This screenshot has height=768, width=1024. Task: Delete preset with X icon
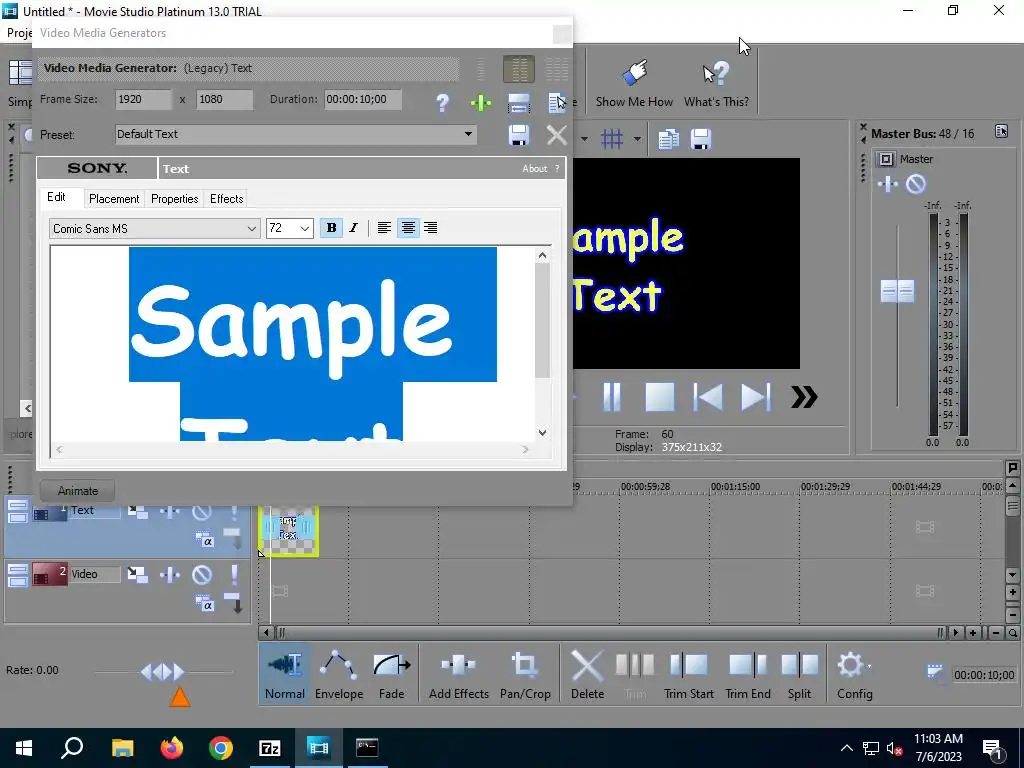pyautogui.click(x=556, y=135)
